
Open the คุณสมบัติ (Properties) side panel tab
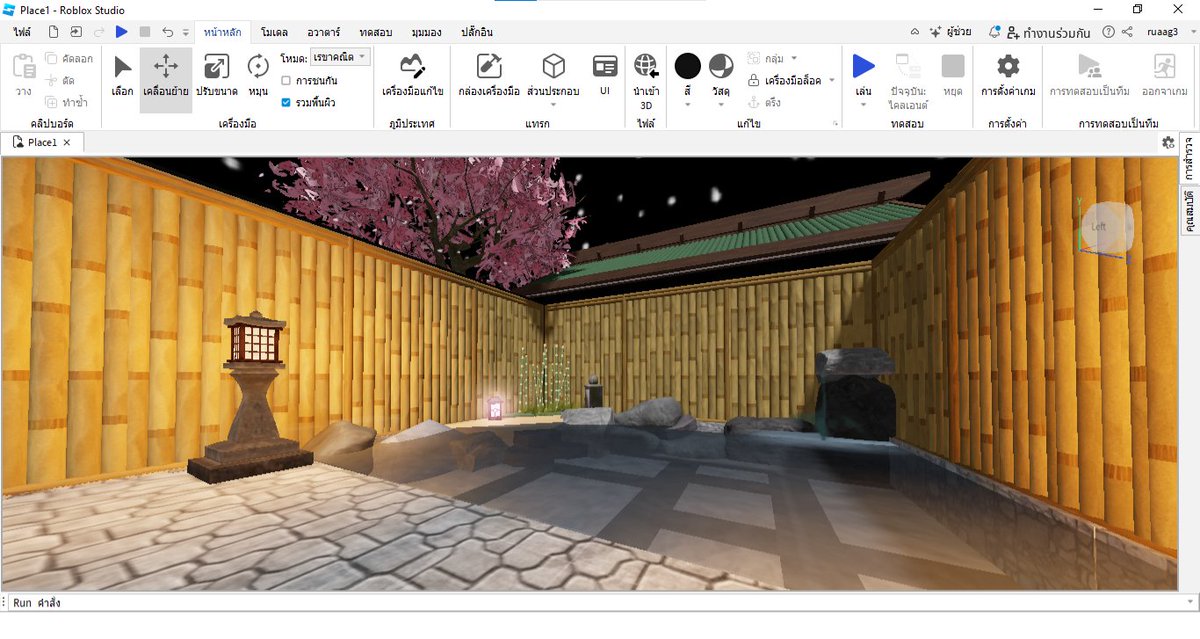[x=1191, y=211]
